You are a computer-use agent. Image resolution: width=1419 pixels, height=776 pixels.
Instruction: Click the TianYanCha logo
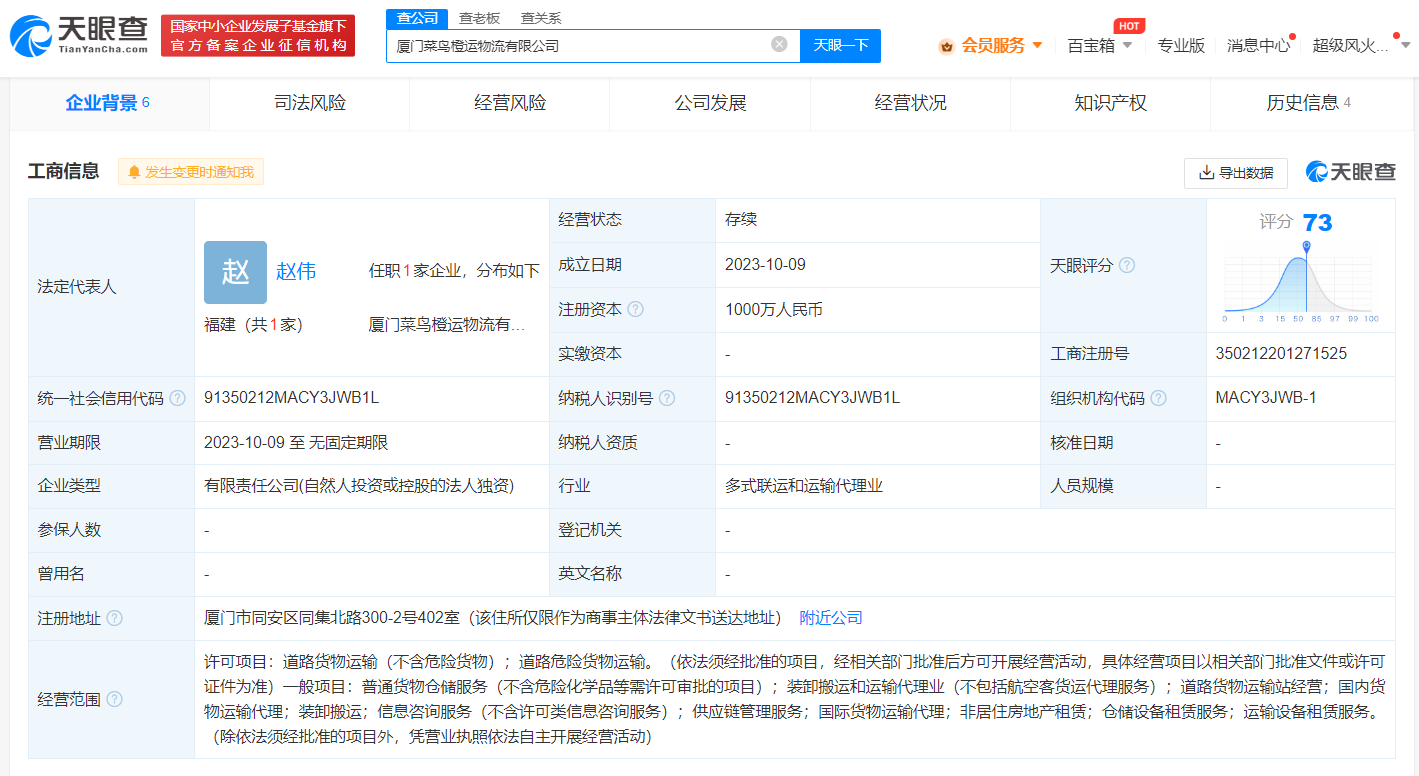tap(78, 35)
